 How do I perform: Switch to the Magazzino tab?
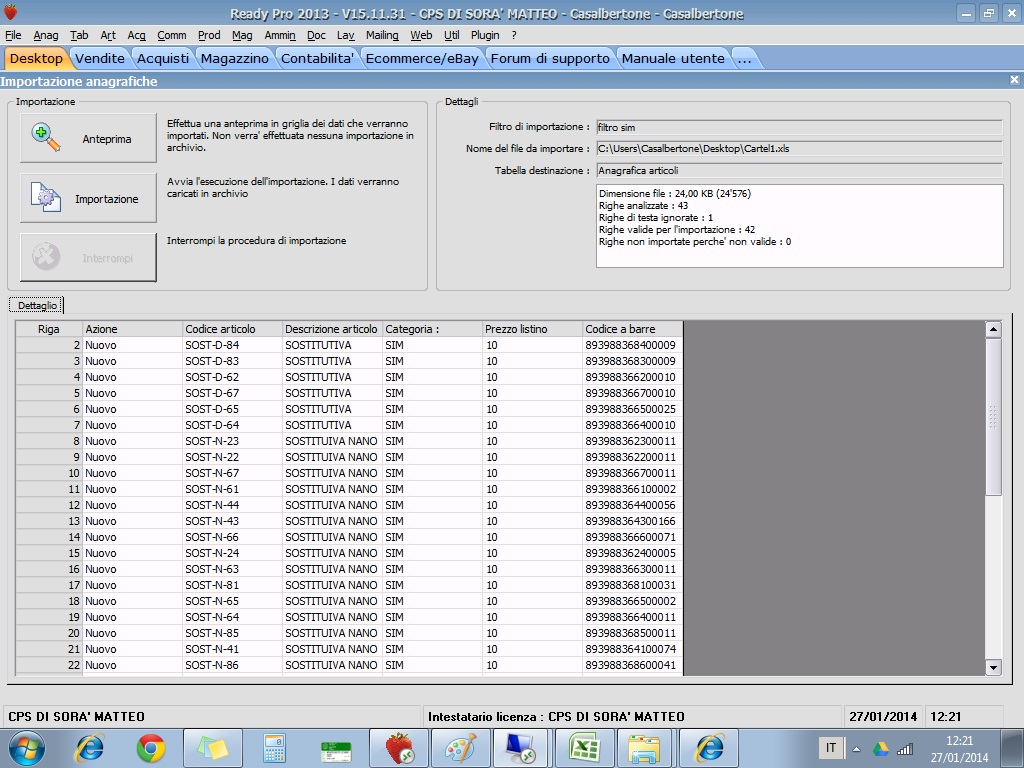click(x=234, y=58)
